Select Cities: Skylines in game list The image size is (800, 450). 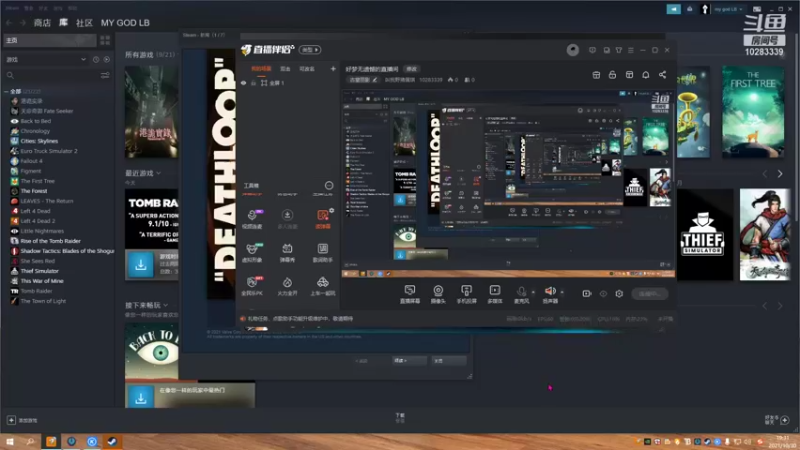39,141
